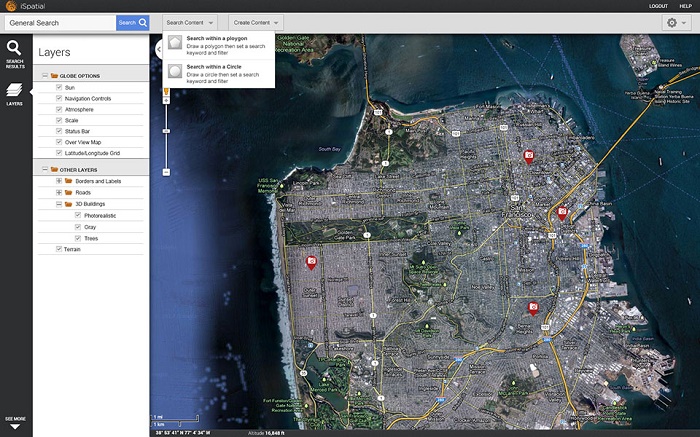Open the Search Content dropdown menu

click(x=190, y=22)
